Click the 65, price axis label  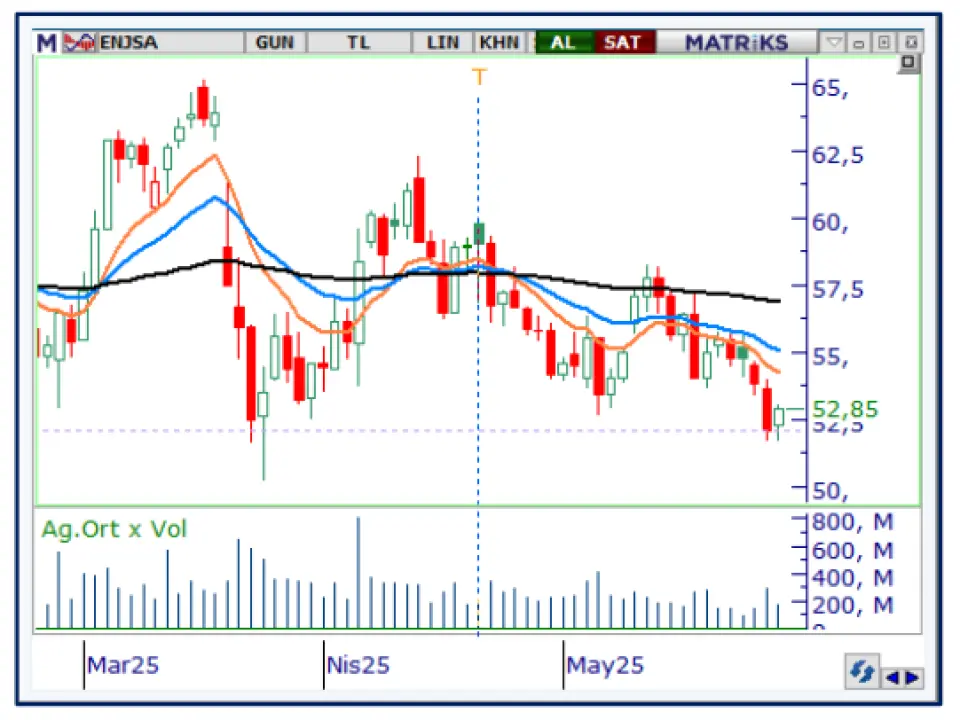click(830, 89)
